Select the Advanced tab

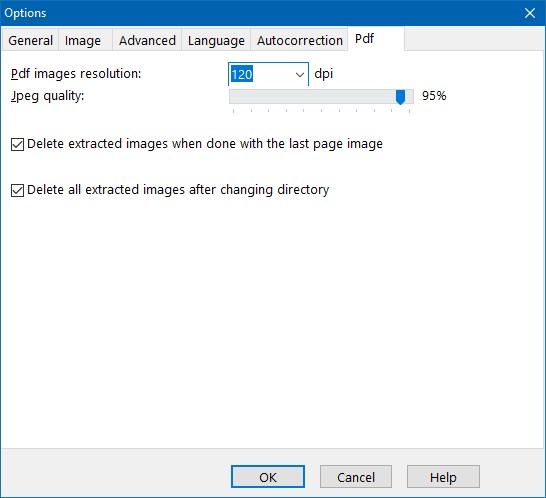(x=147, y=41)
